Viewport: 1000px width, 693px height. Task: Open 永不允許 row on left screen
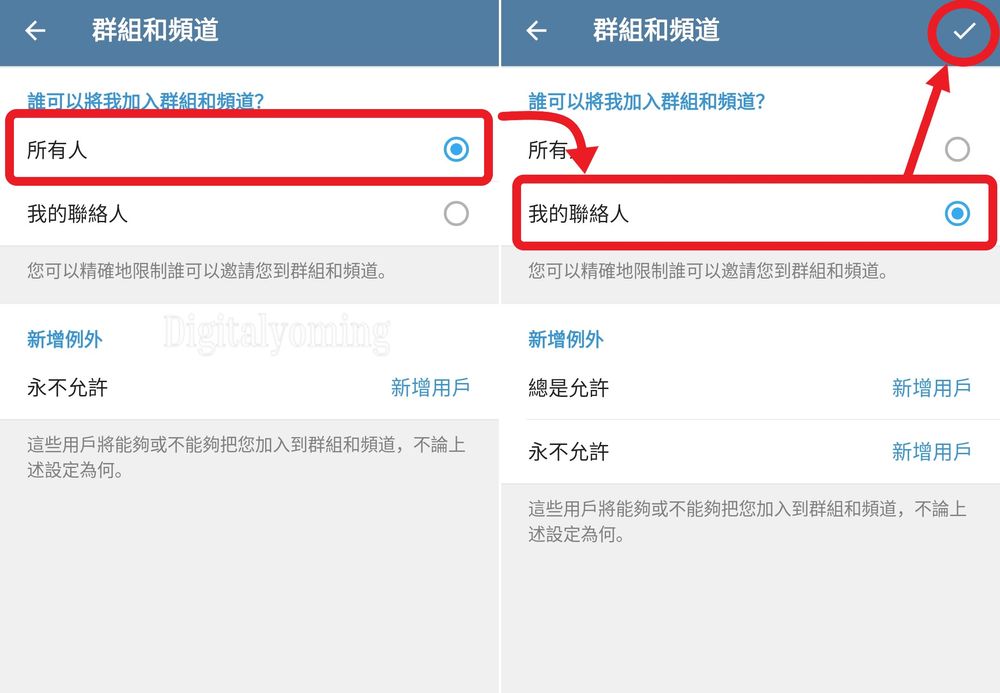pyautogui.click(x=249, y=388)
